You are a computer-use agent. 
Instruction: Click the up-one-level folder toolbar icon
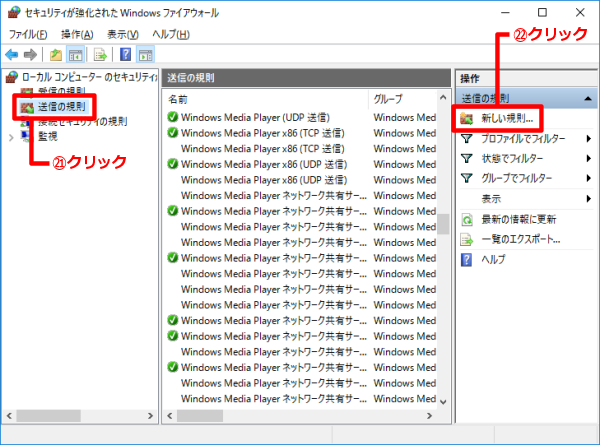tap(57, 54)
